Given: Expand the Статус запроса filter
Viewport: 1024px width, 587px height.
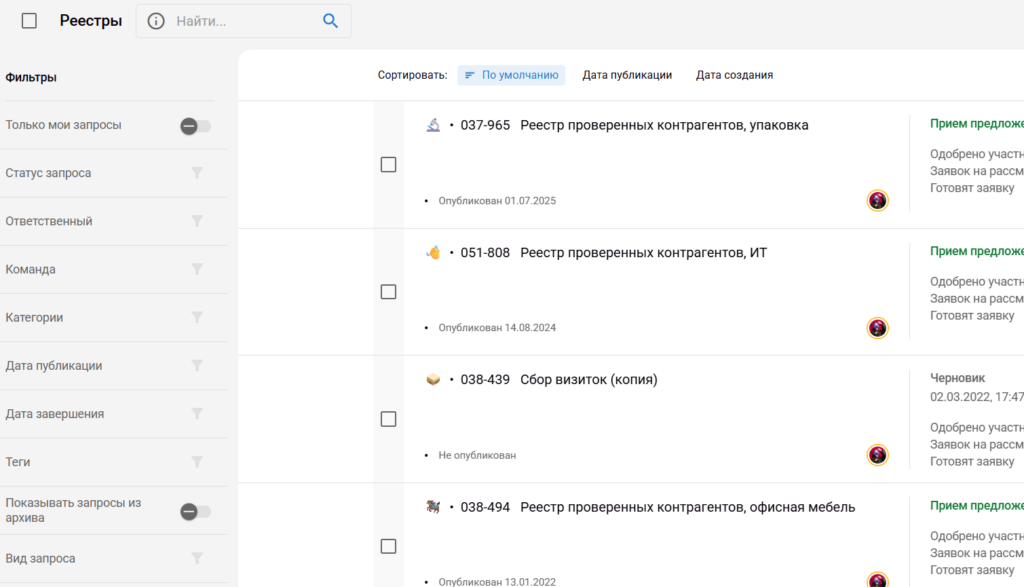Looking at the screenshot, I should 197,173.
